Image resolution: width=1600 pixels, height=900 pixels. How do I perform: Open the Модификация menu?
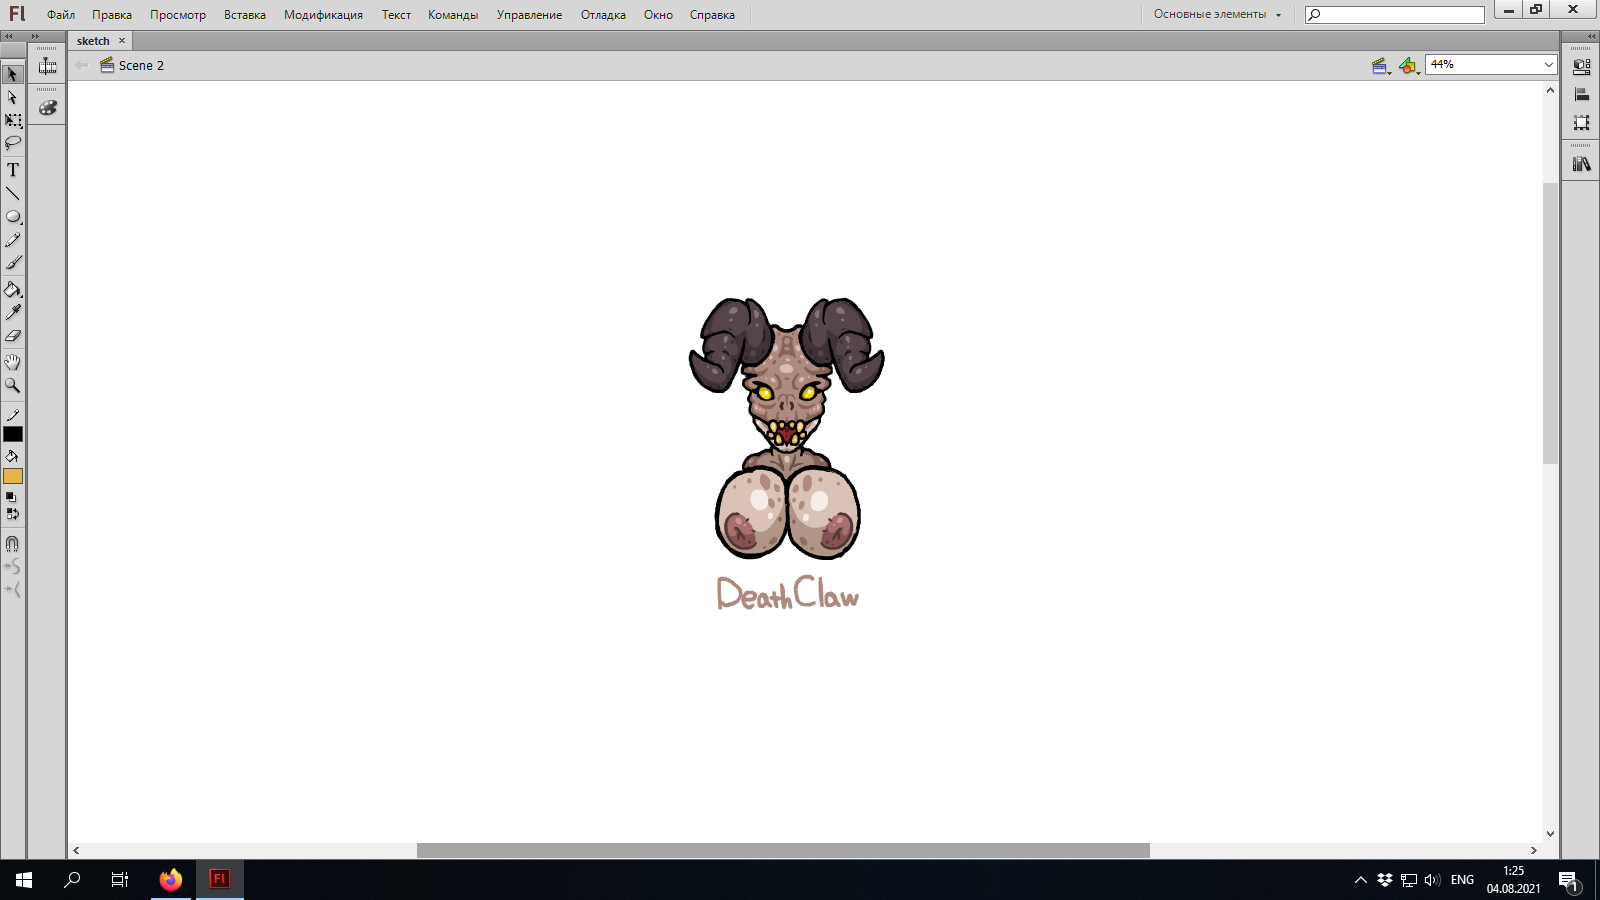(x=323, y=15)
